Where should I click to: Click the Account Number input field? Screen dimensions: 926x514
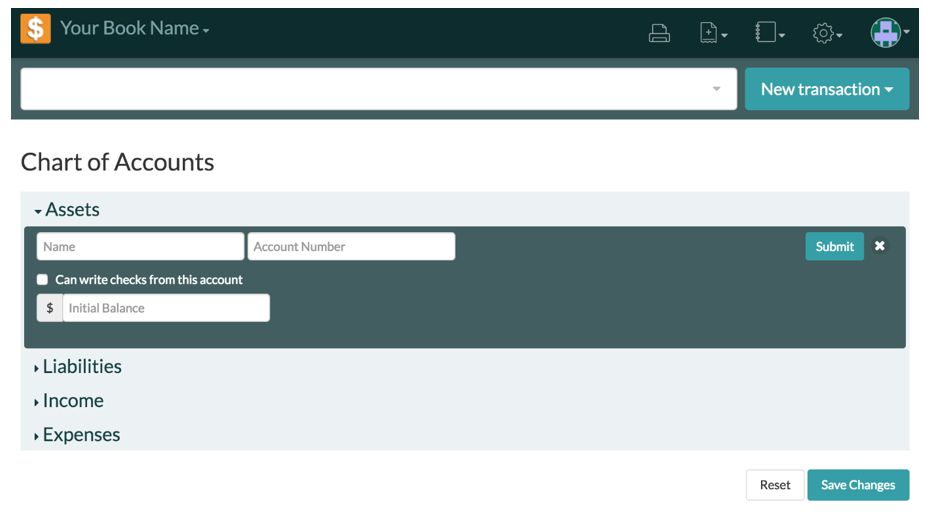coord(351,246)
